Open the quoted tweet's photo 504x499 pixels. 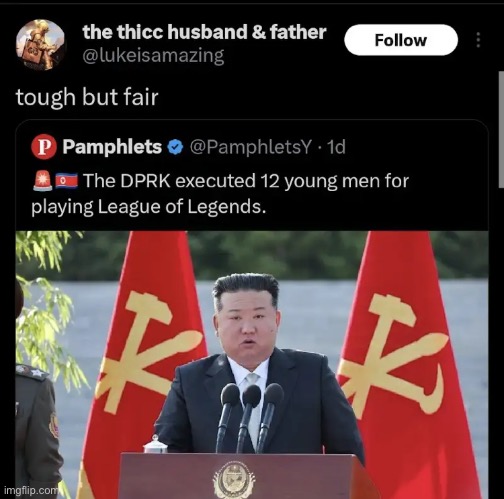252,365
